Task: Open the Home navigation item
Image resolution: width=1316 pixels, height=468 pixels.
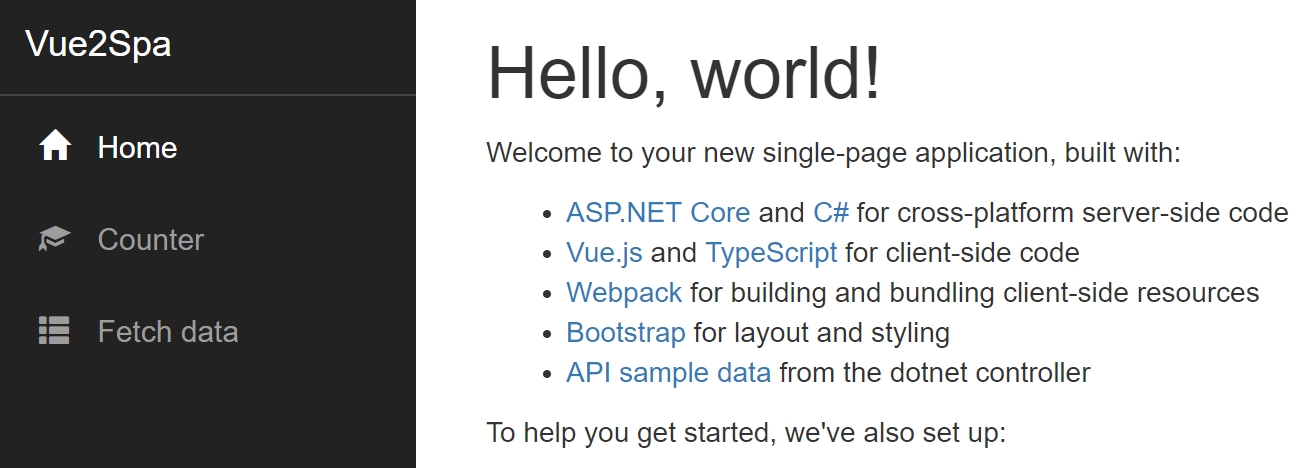Action: click(x=137, y=148)
